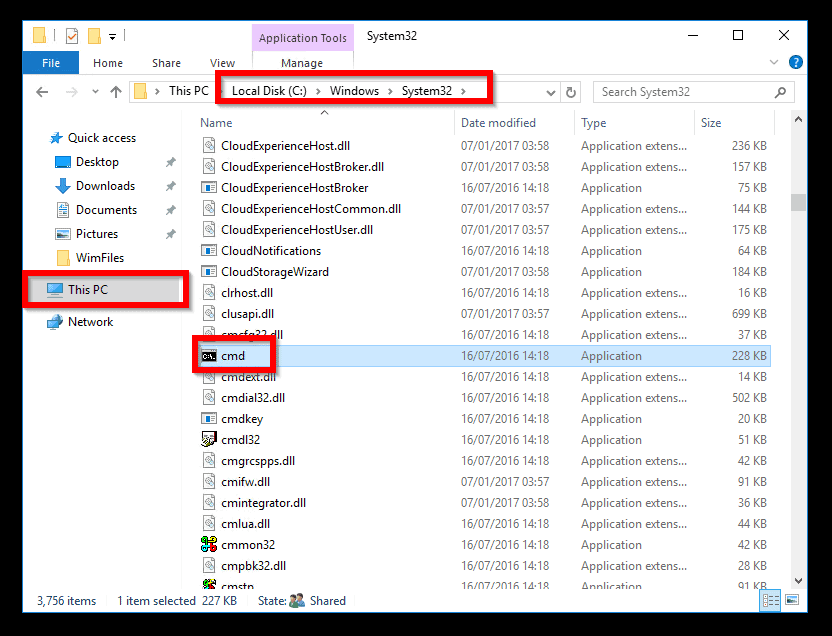Viewport: 832px width, 636px height.
Task: Click the Properties icon in the quick access toolbar
Action: pos(71,36)
